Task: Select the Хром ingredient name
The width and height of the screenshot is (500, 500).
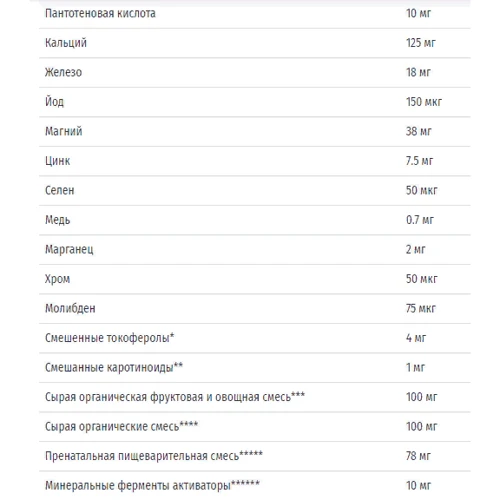Action: pyautogui.click(x=58, y=279)
